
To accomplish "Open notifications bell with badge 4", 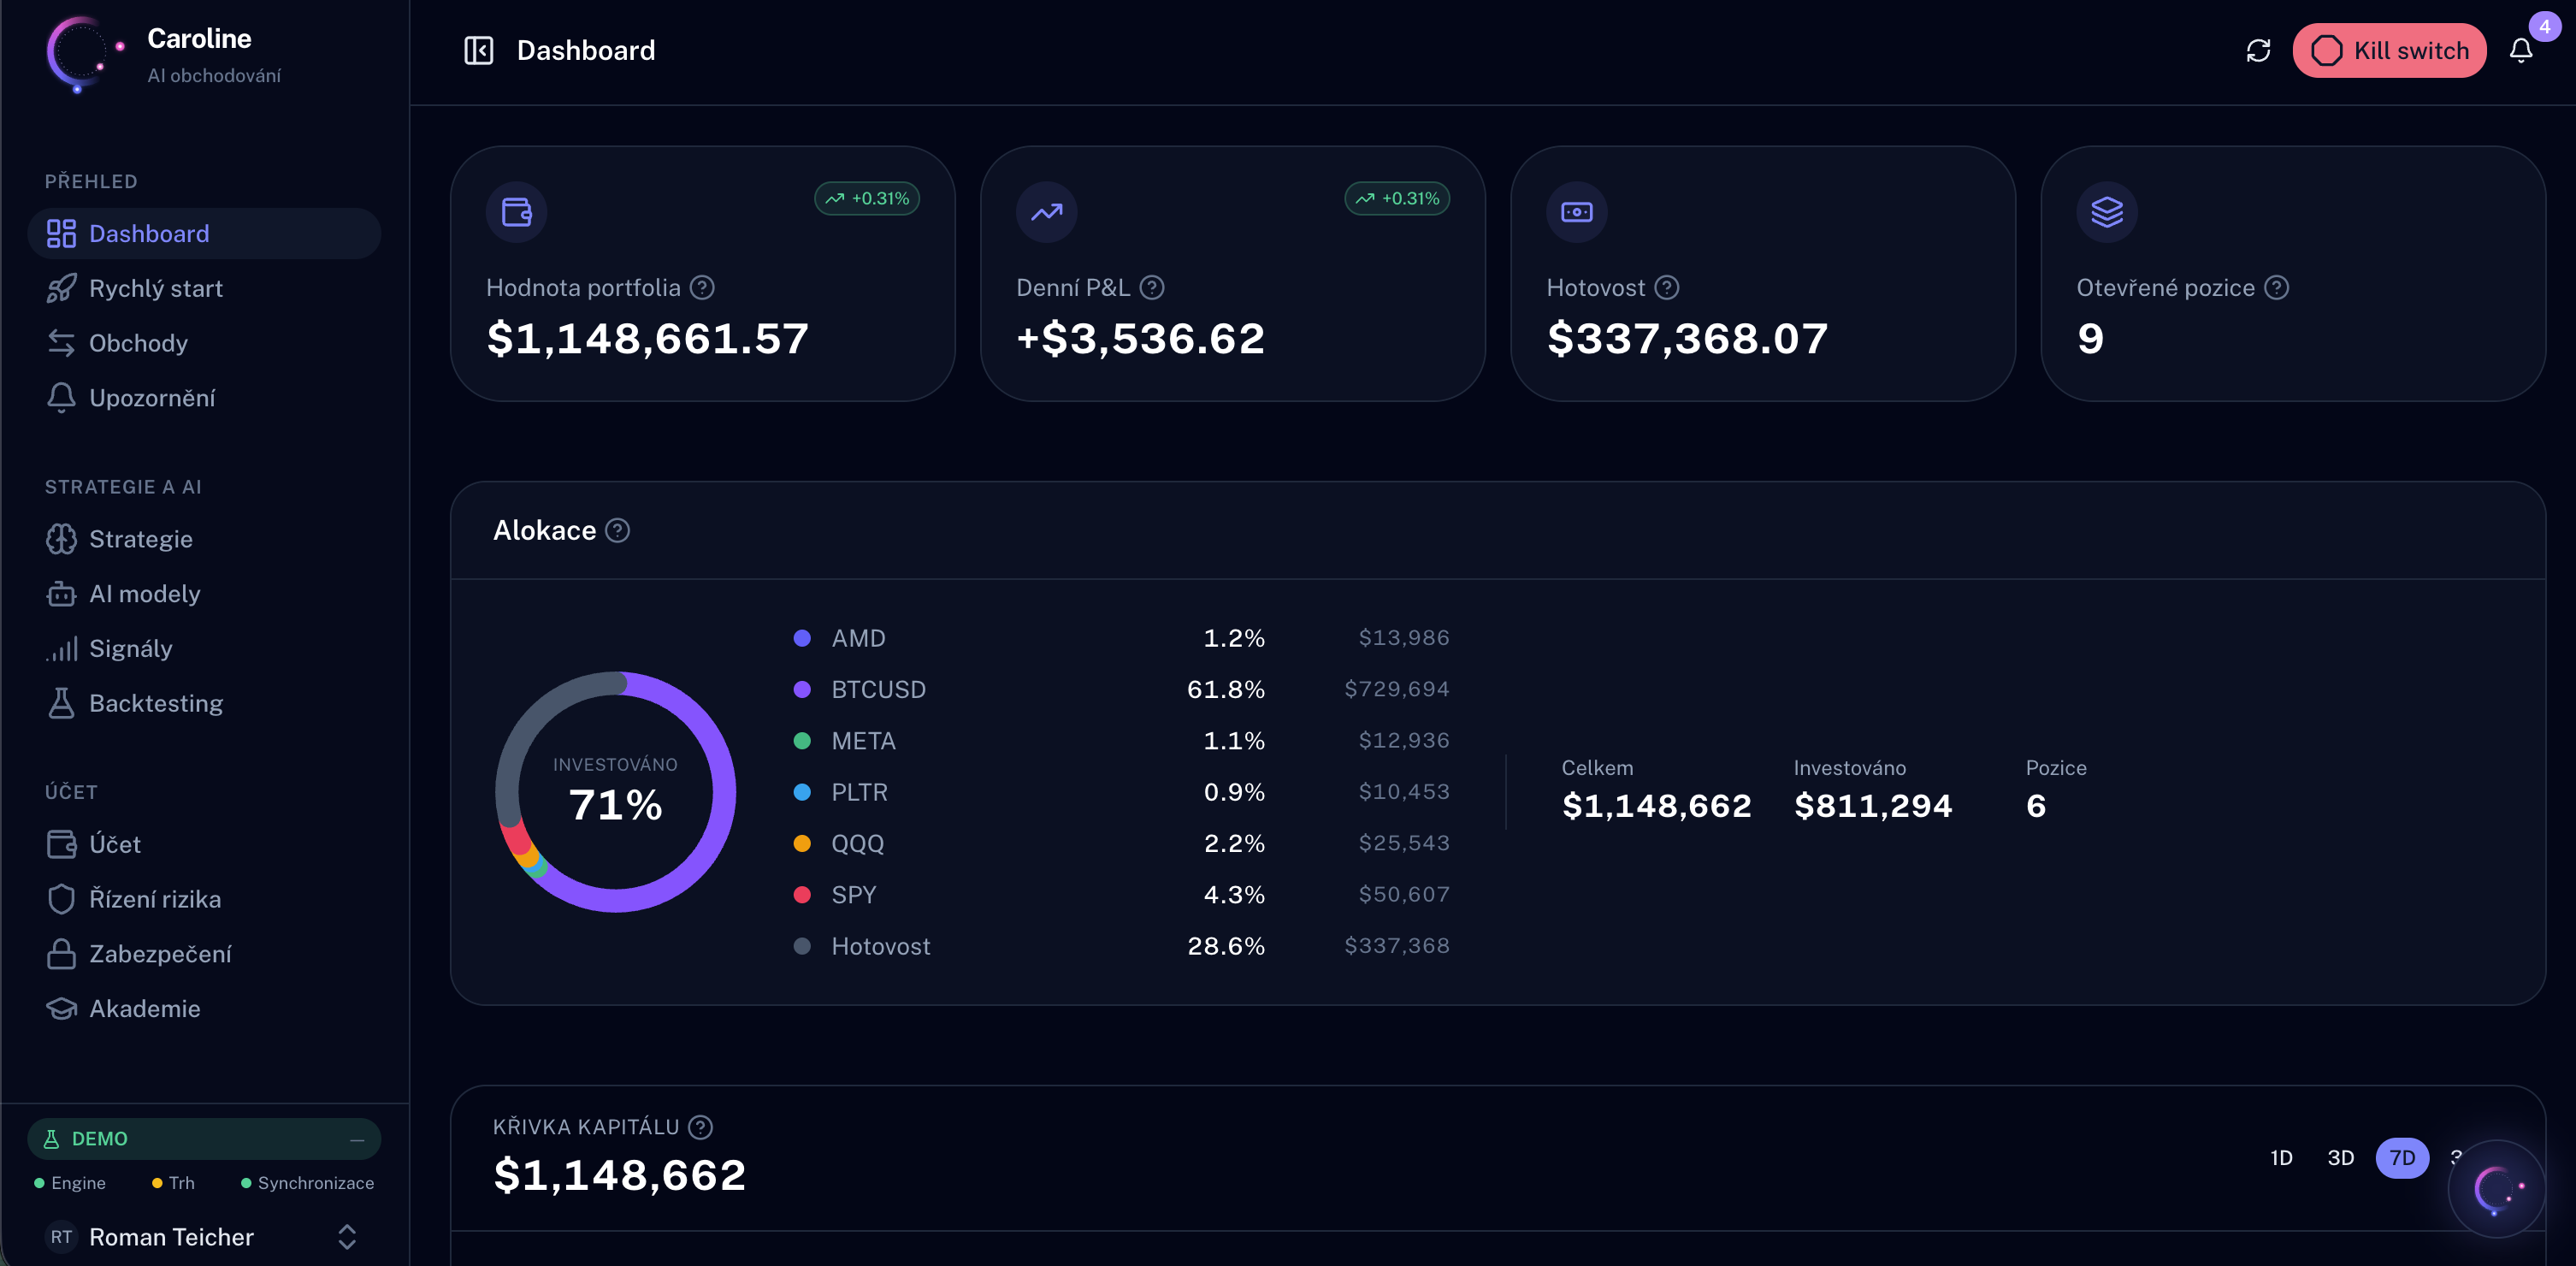I will pos(2521,51).
